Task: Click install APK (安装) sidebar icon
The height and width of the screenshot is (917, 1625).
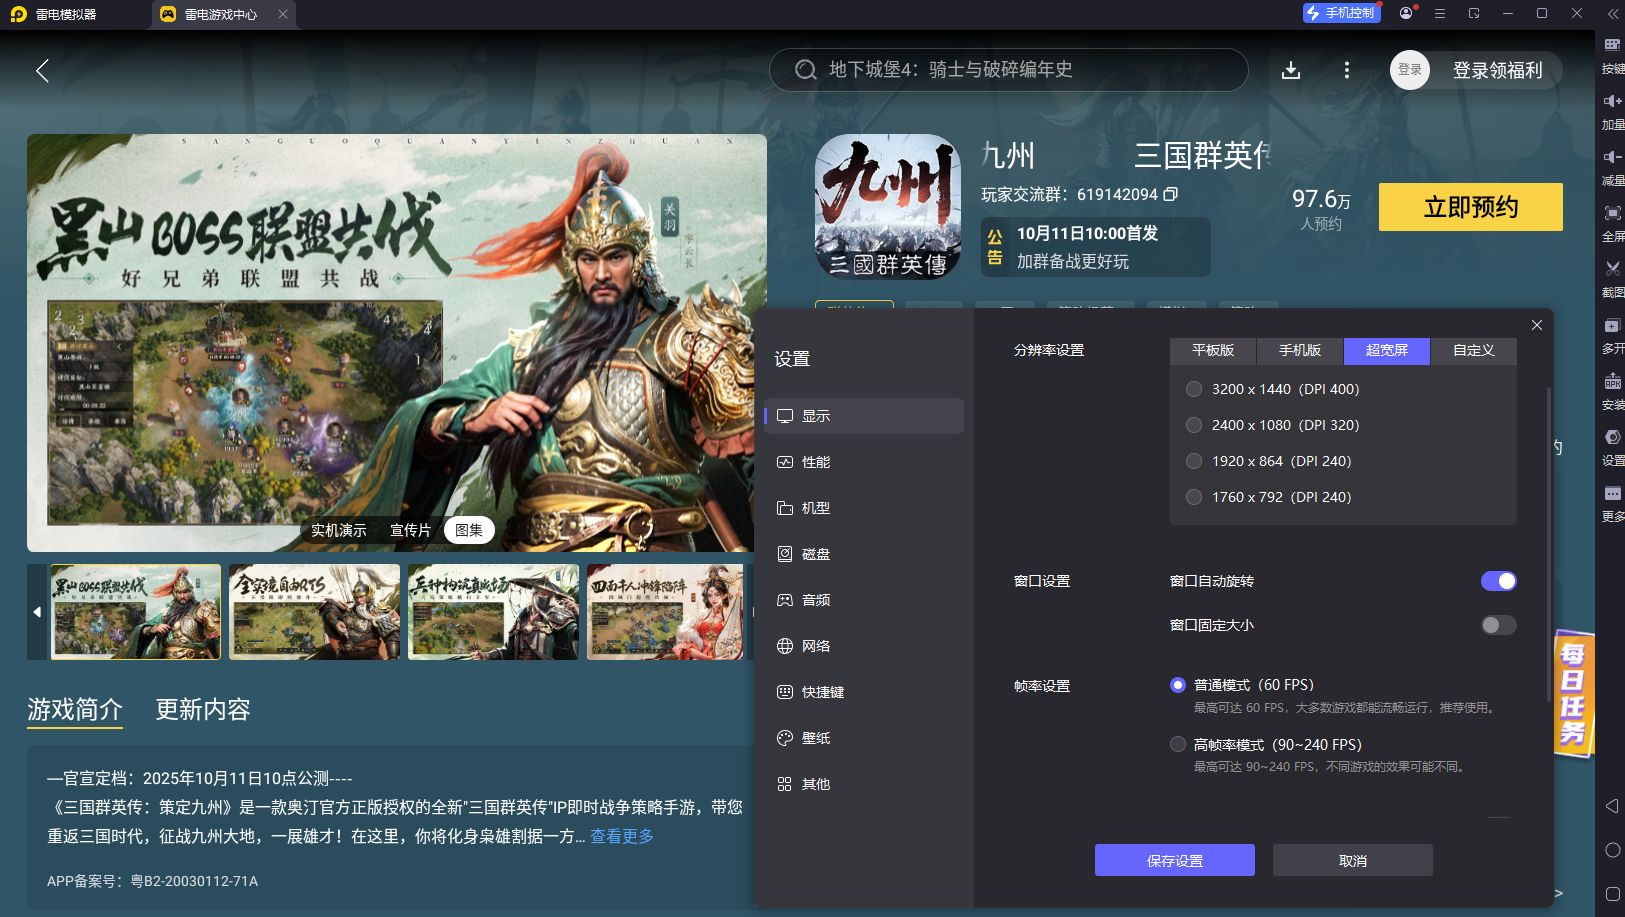Action: [x=1612, y=391]
